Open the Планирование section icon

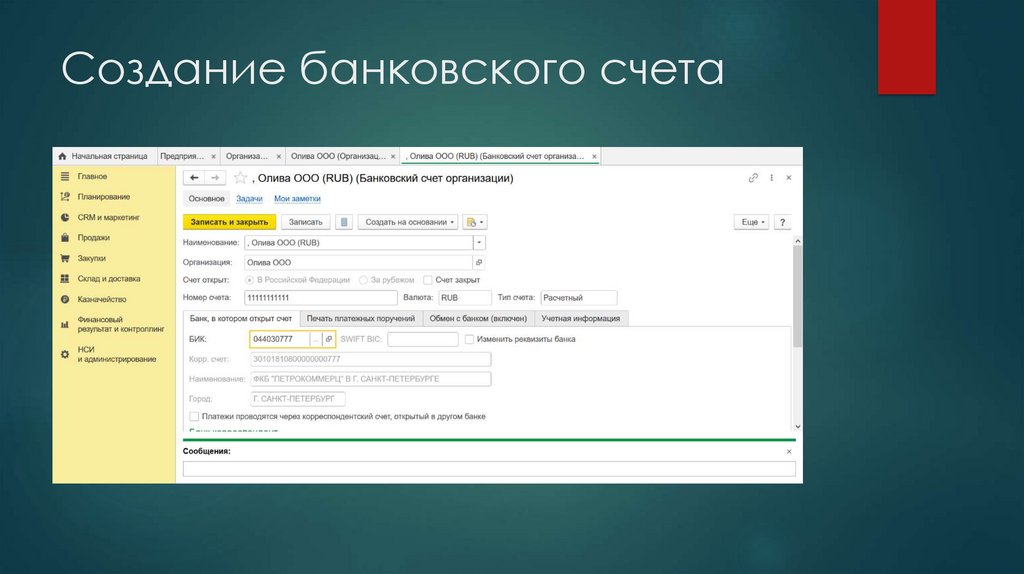point(65,197)
